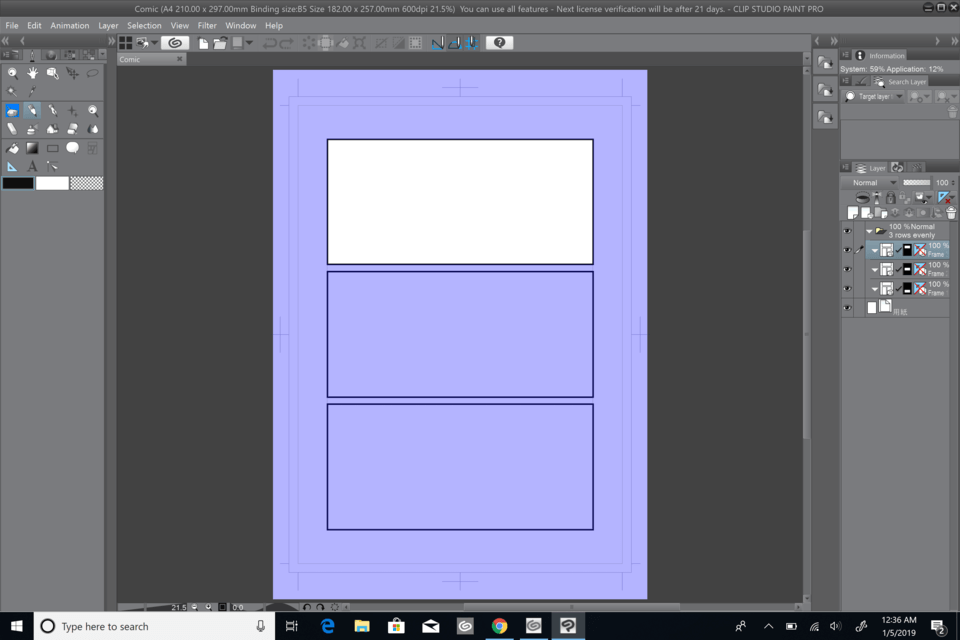Image resolution: width=960 pixels, height=640 pixels.
Task: Select the Ruler tool
Action: pos(12,166)
